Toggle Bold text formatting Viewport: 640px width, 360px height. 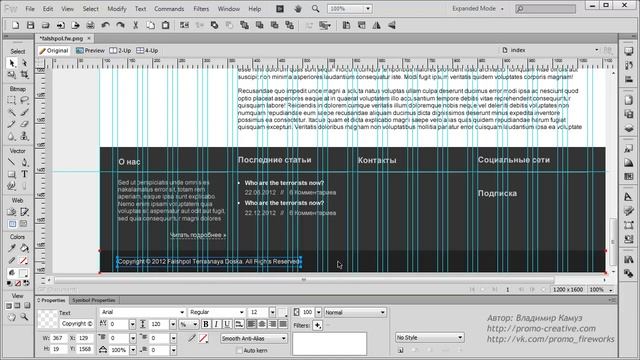206,324
